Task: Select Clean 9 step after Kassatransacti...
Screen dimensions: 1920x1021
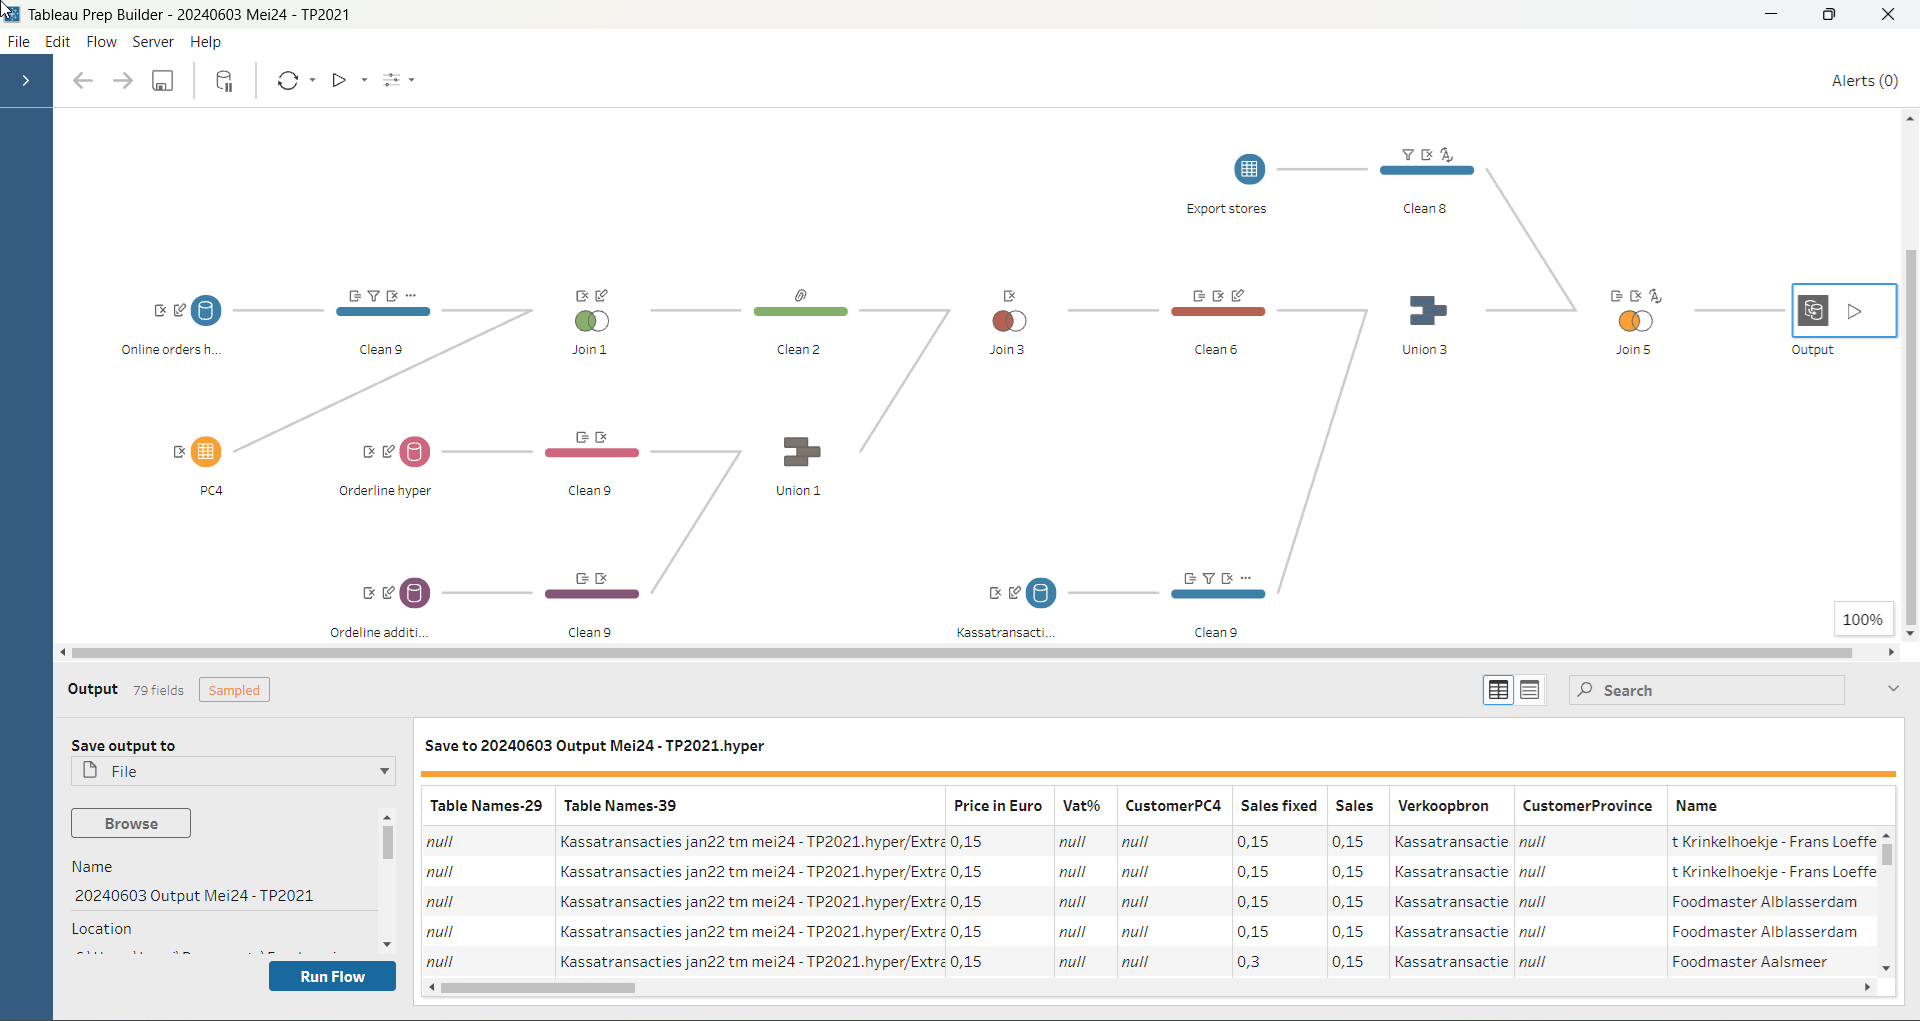Action: pyautogui.click(x=1218, y=594)
